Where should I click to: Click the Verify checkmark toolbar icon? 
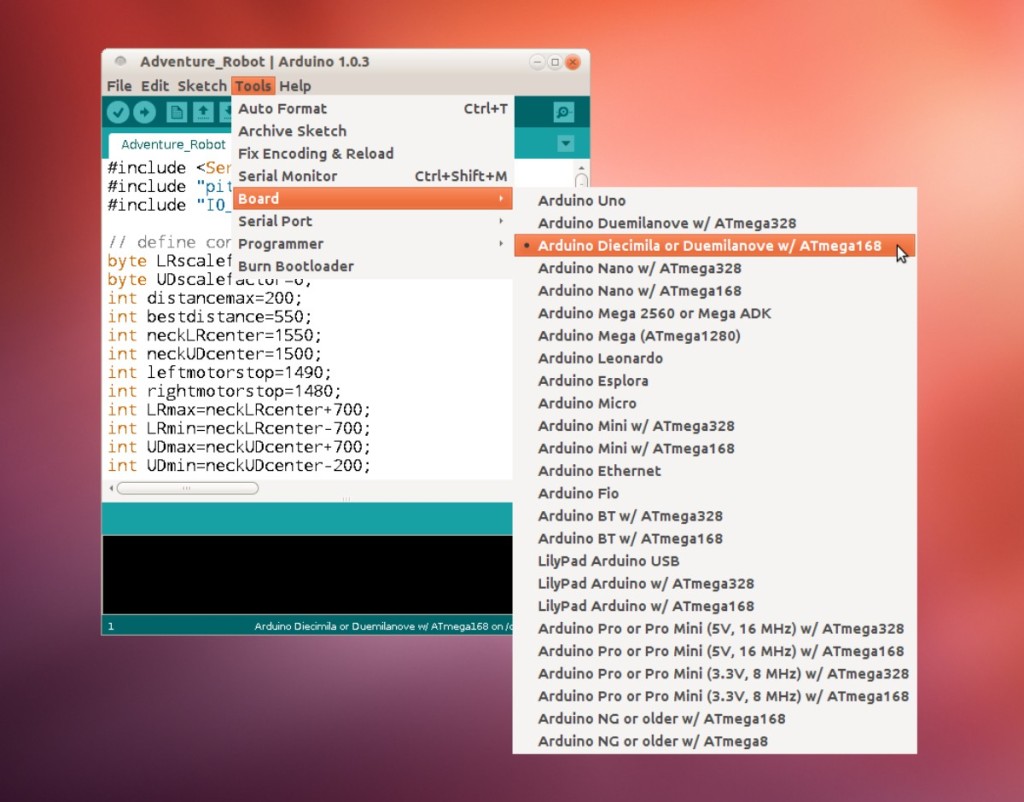[118, 112]
